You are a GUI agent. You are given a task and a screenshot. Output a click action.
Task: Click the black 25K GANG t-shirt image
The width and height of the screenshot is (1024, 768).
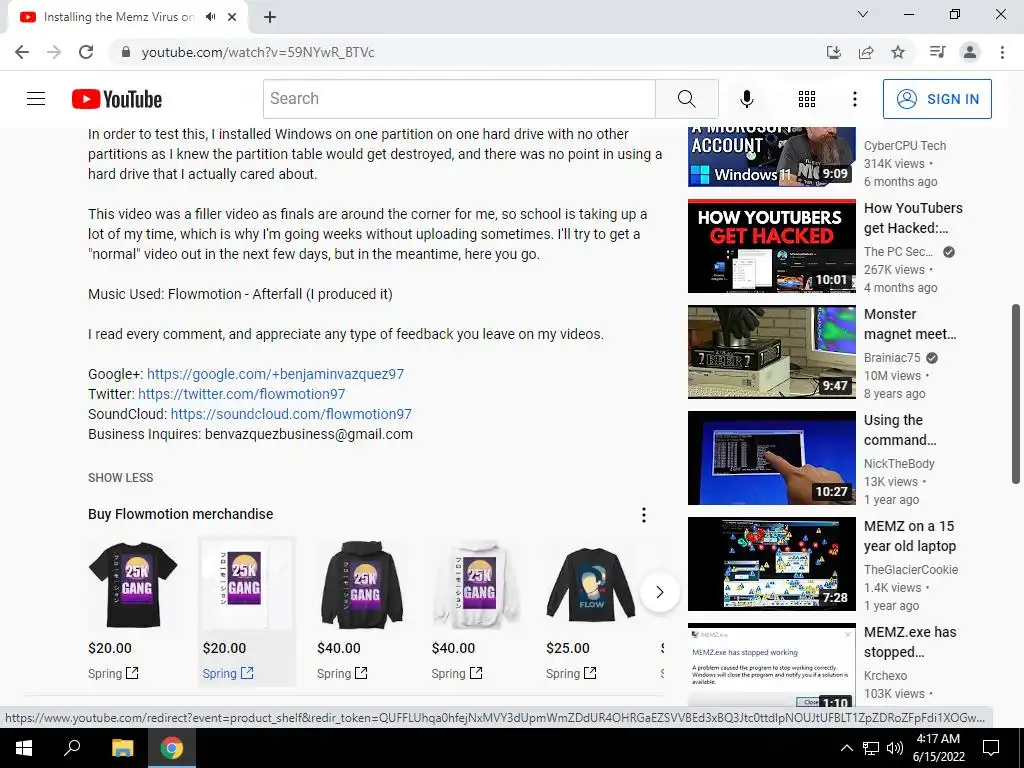[x=133, y=584]
